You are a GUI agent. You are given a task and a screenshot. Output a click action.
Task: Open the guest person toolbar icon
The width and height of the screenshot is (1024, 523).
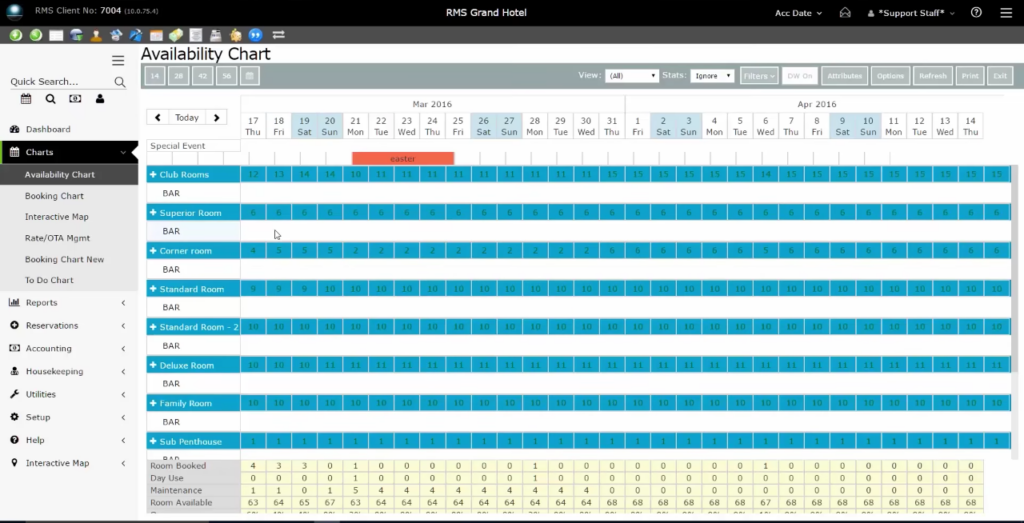tap(96, 35)
